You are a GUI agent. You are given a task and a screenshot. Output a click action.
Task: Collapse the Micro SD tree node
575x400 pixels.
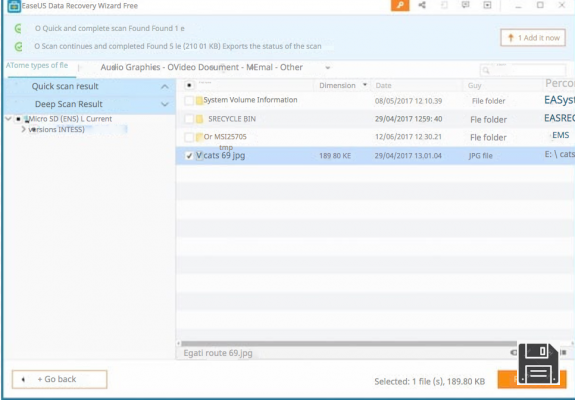click(x=8, y=119)
